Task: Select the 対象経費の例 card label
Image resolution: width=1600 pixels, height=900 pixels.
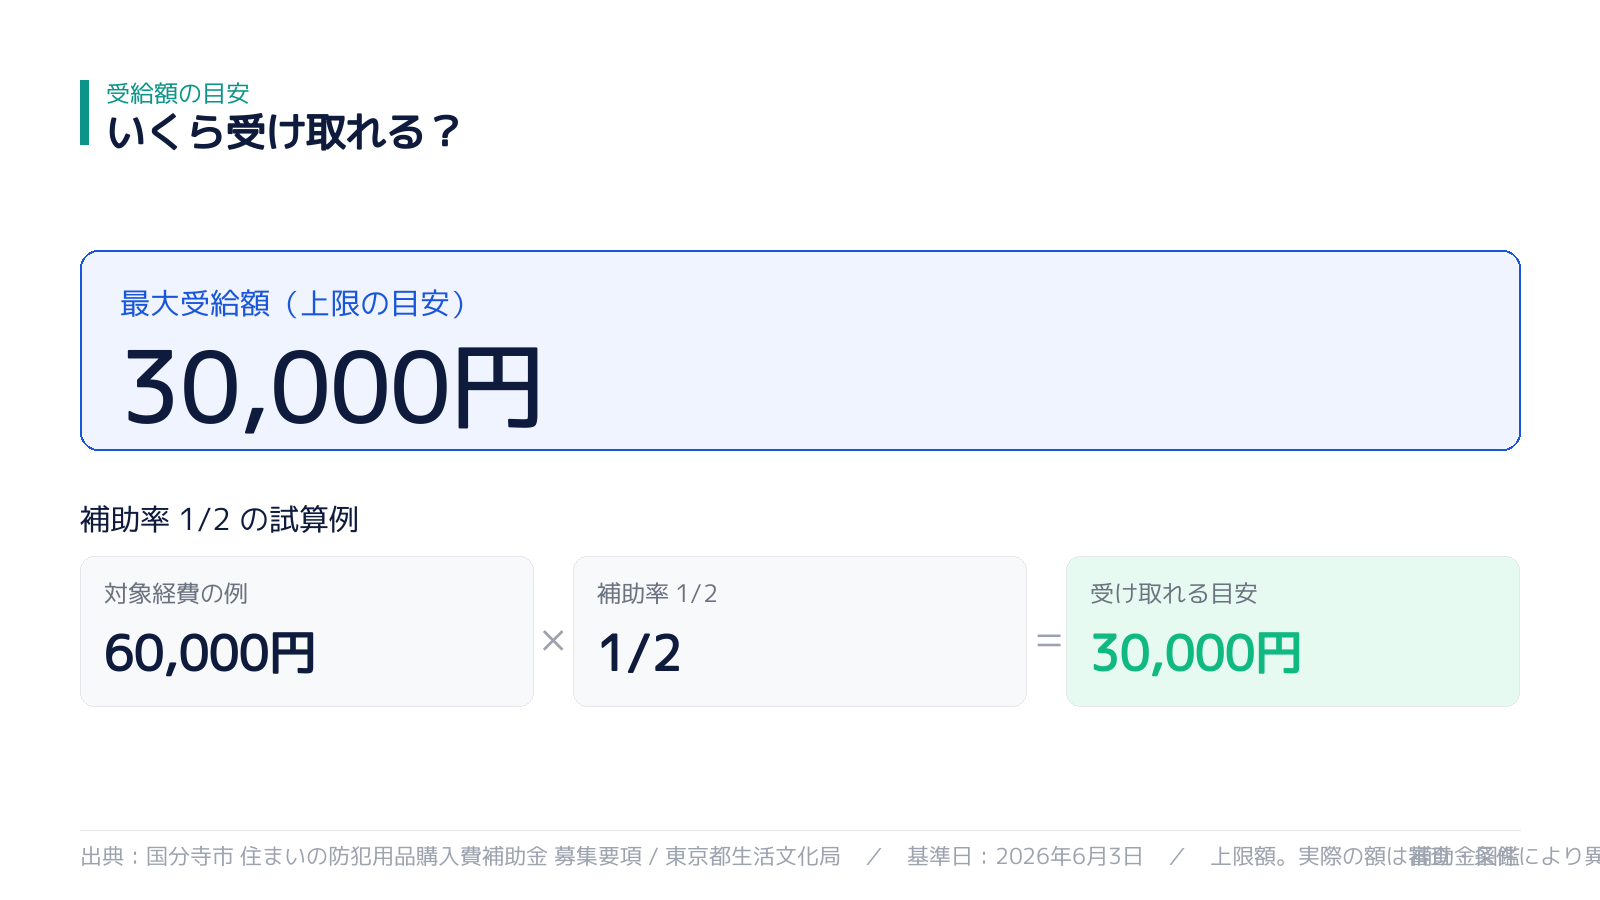Action: [x=176, y=594]
